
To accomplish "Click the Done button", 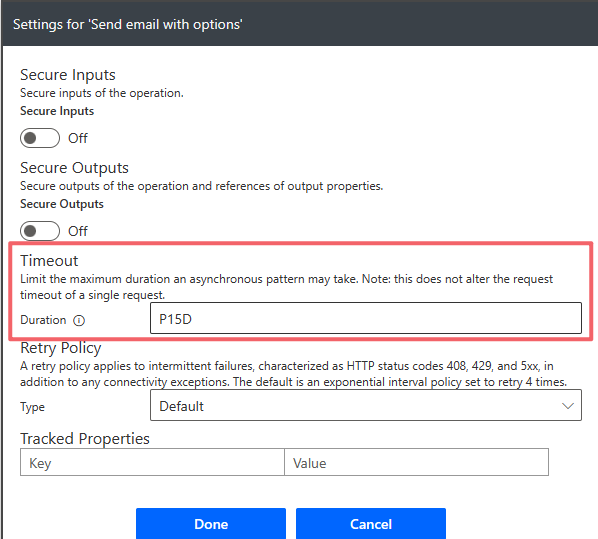I will [x=211, y=524].
